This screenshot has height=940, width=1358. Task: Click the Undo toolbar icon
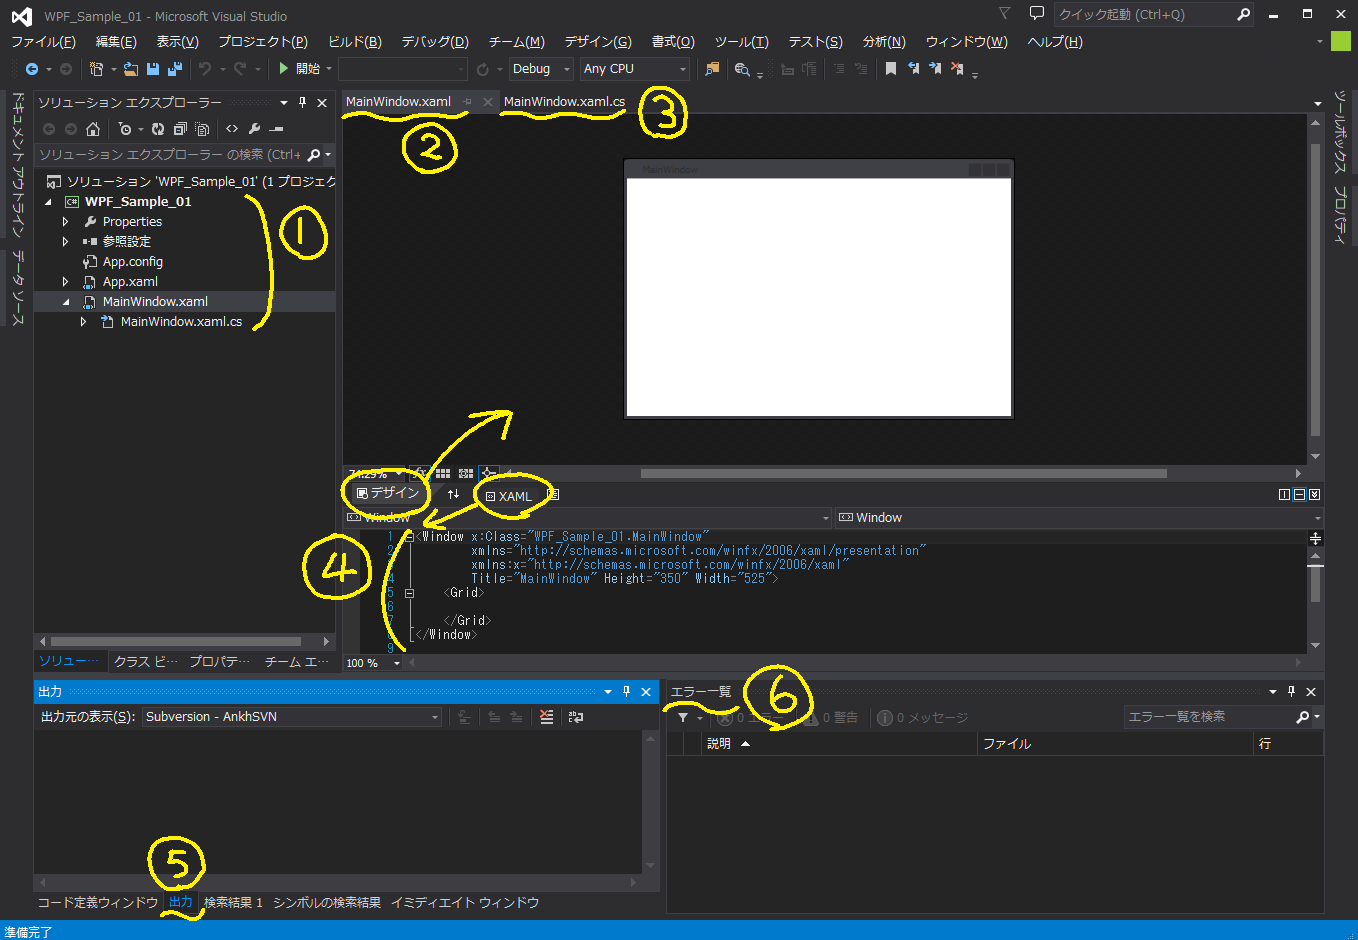205,69
